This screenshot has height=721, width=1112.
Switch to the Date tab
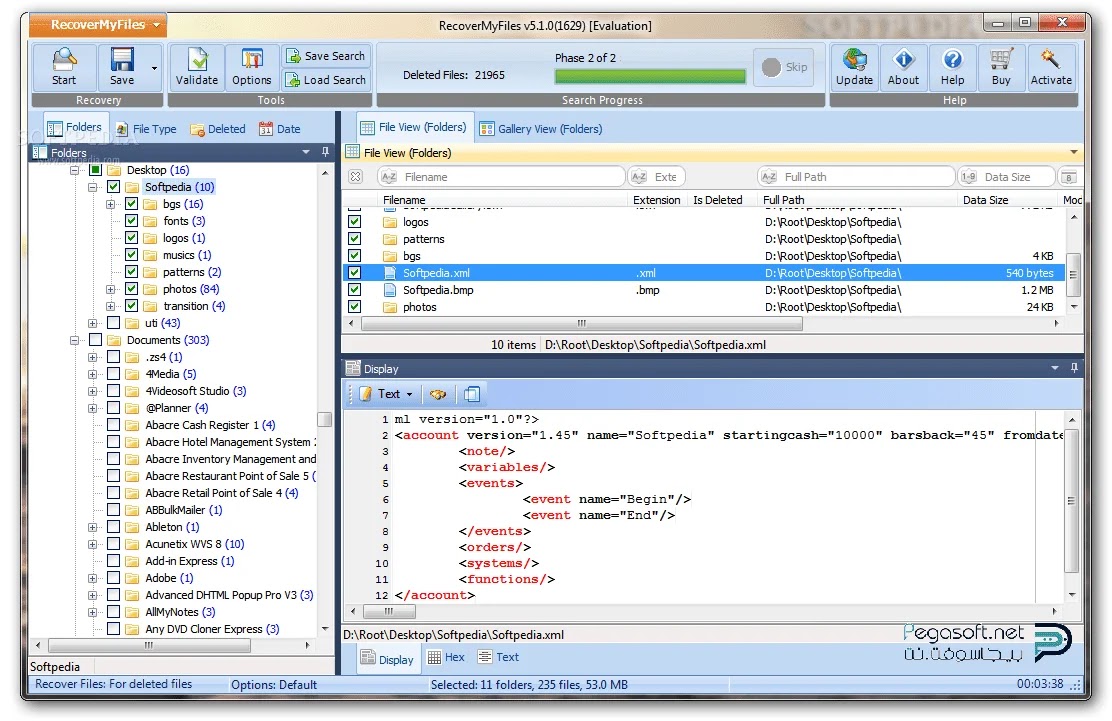coord(279,129)
